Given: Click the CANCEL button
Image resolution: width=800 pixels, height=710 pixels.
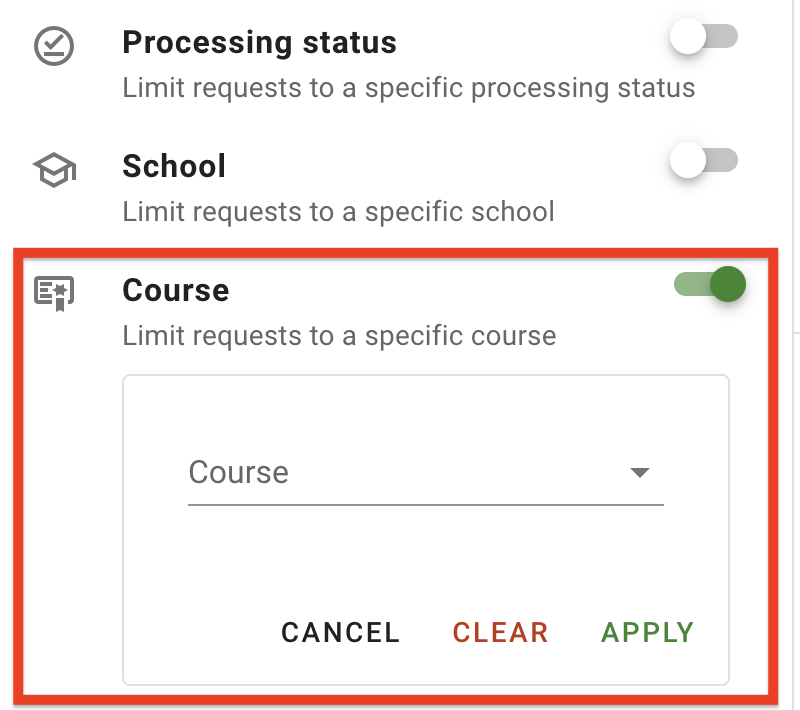Looking at the screenshot, I should [339, 632].
